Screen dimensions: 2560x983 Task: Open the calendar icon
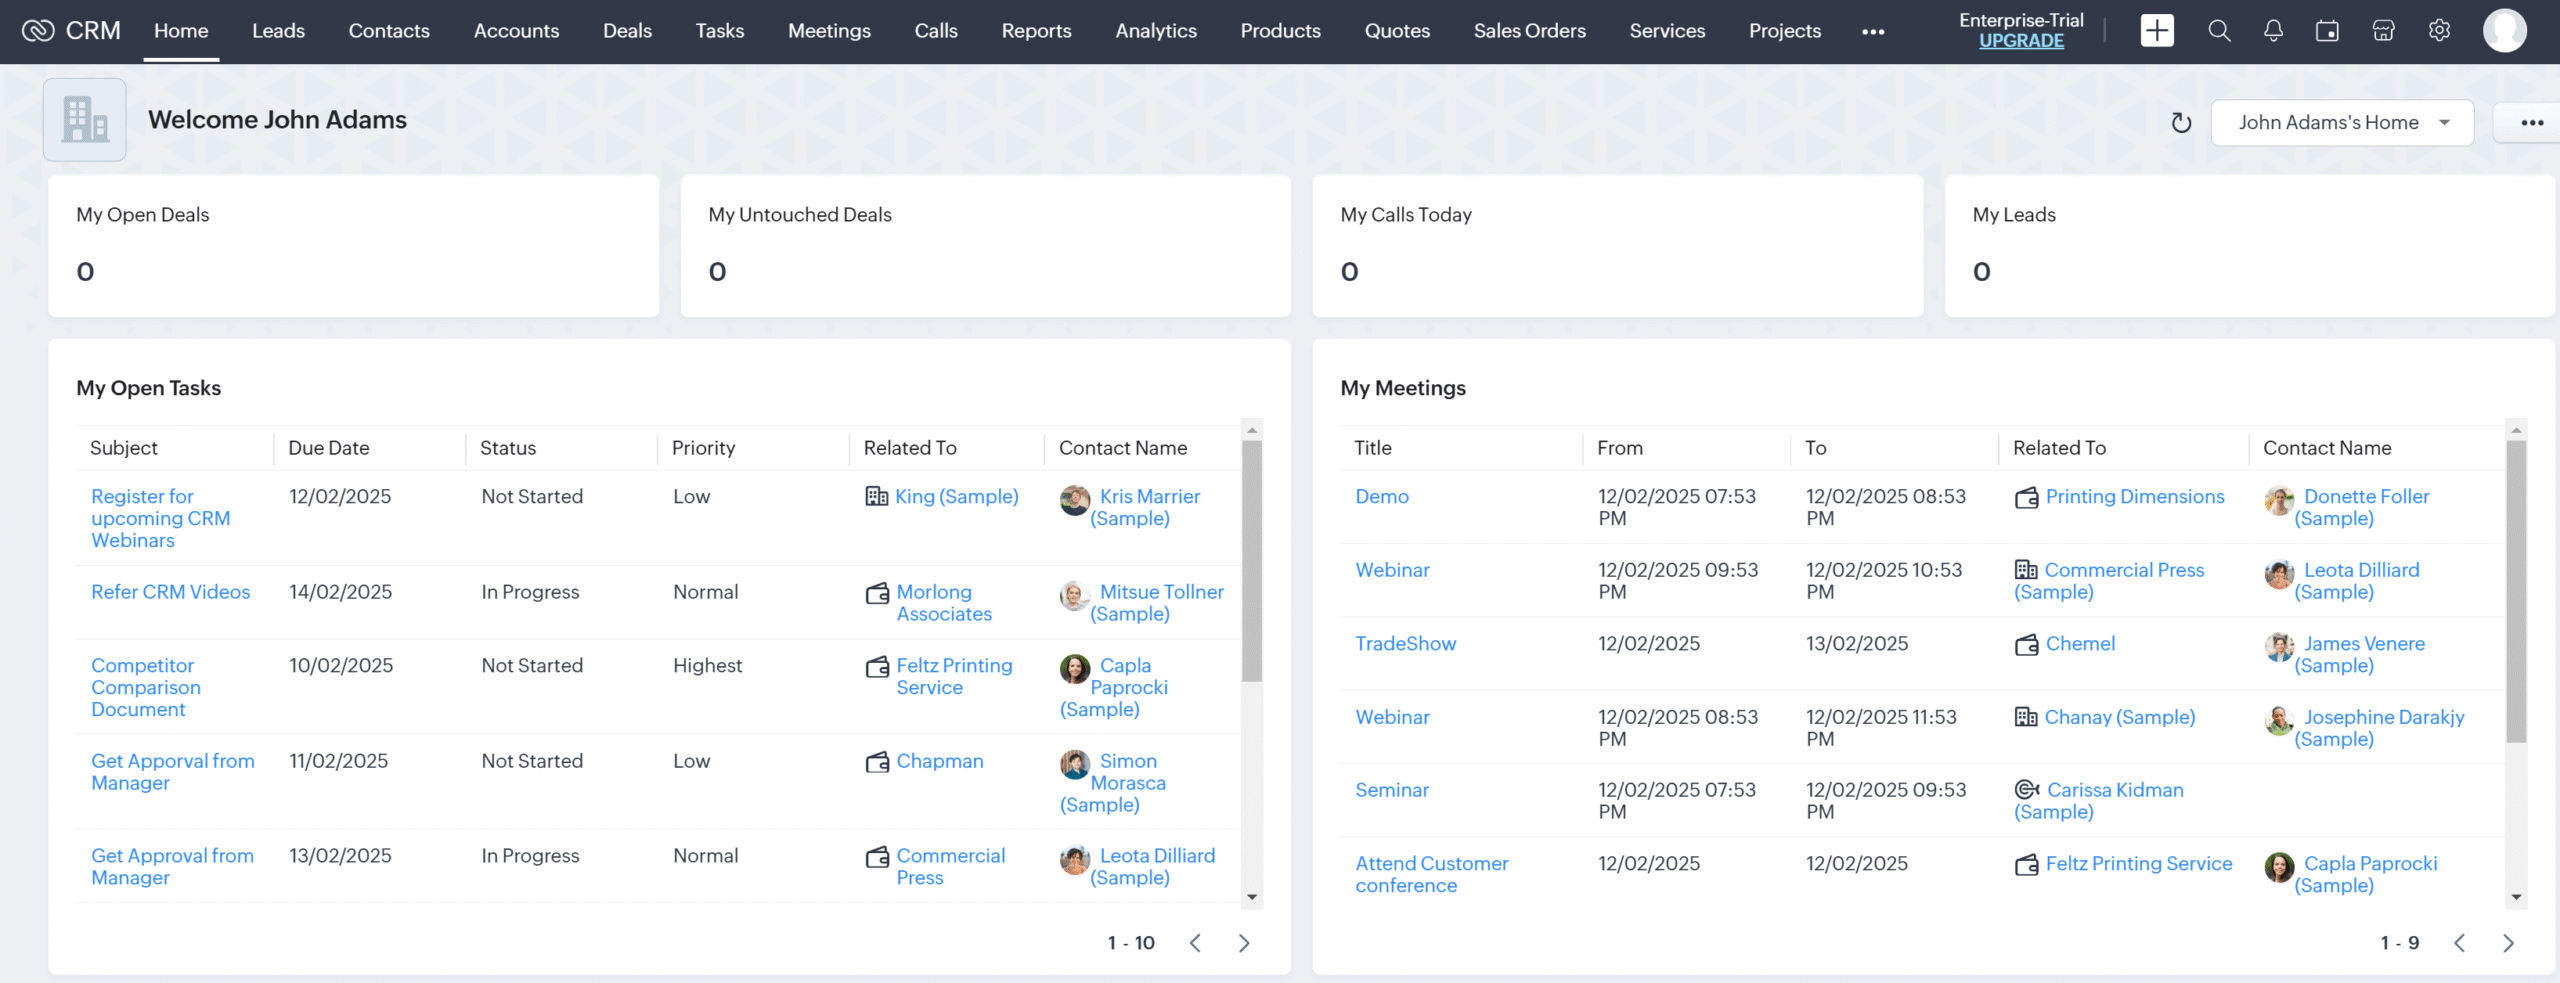(x=2327, y=30)
